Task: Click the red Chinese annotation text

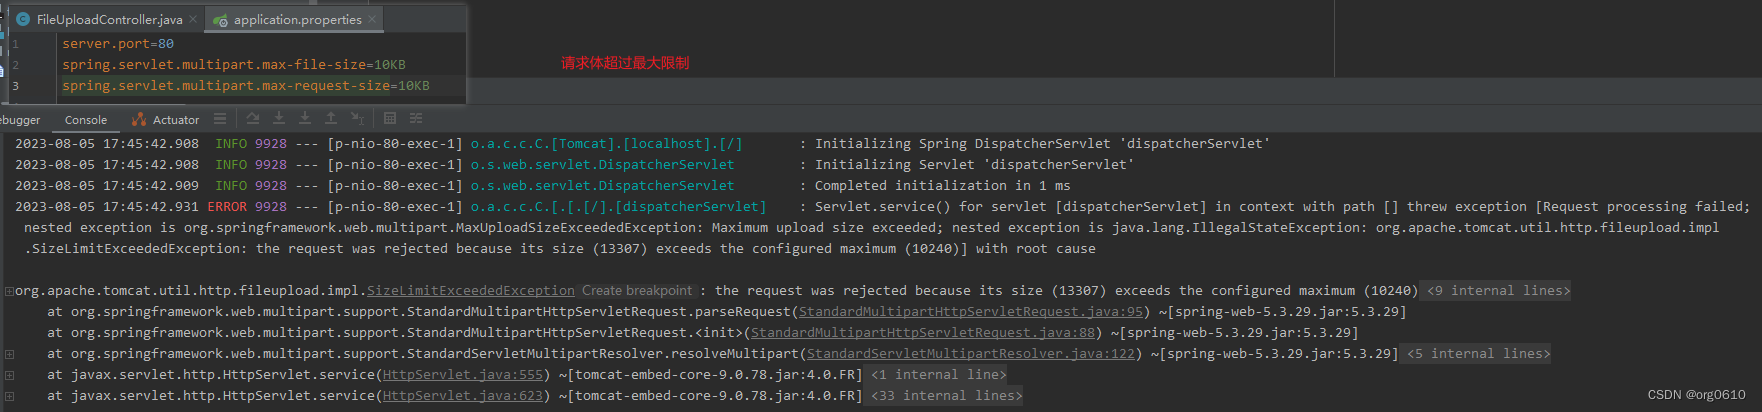Action: [x=625, y=63]
